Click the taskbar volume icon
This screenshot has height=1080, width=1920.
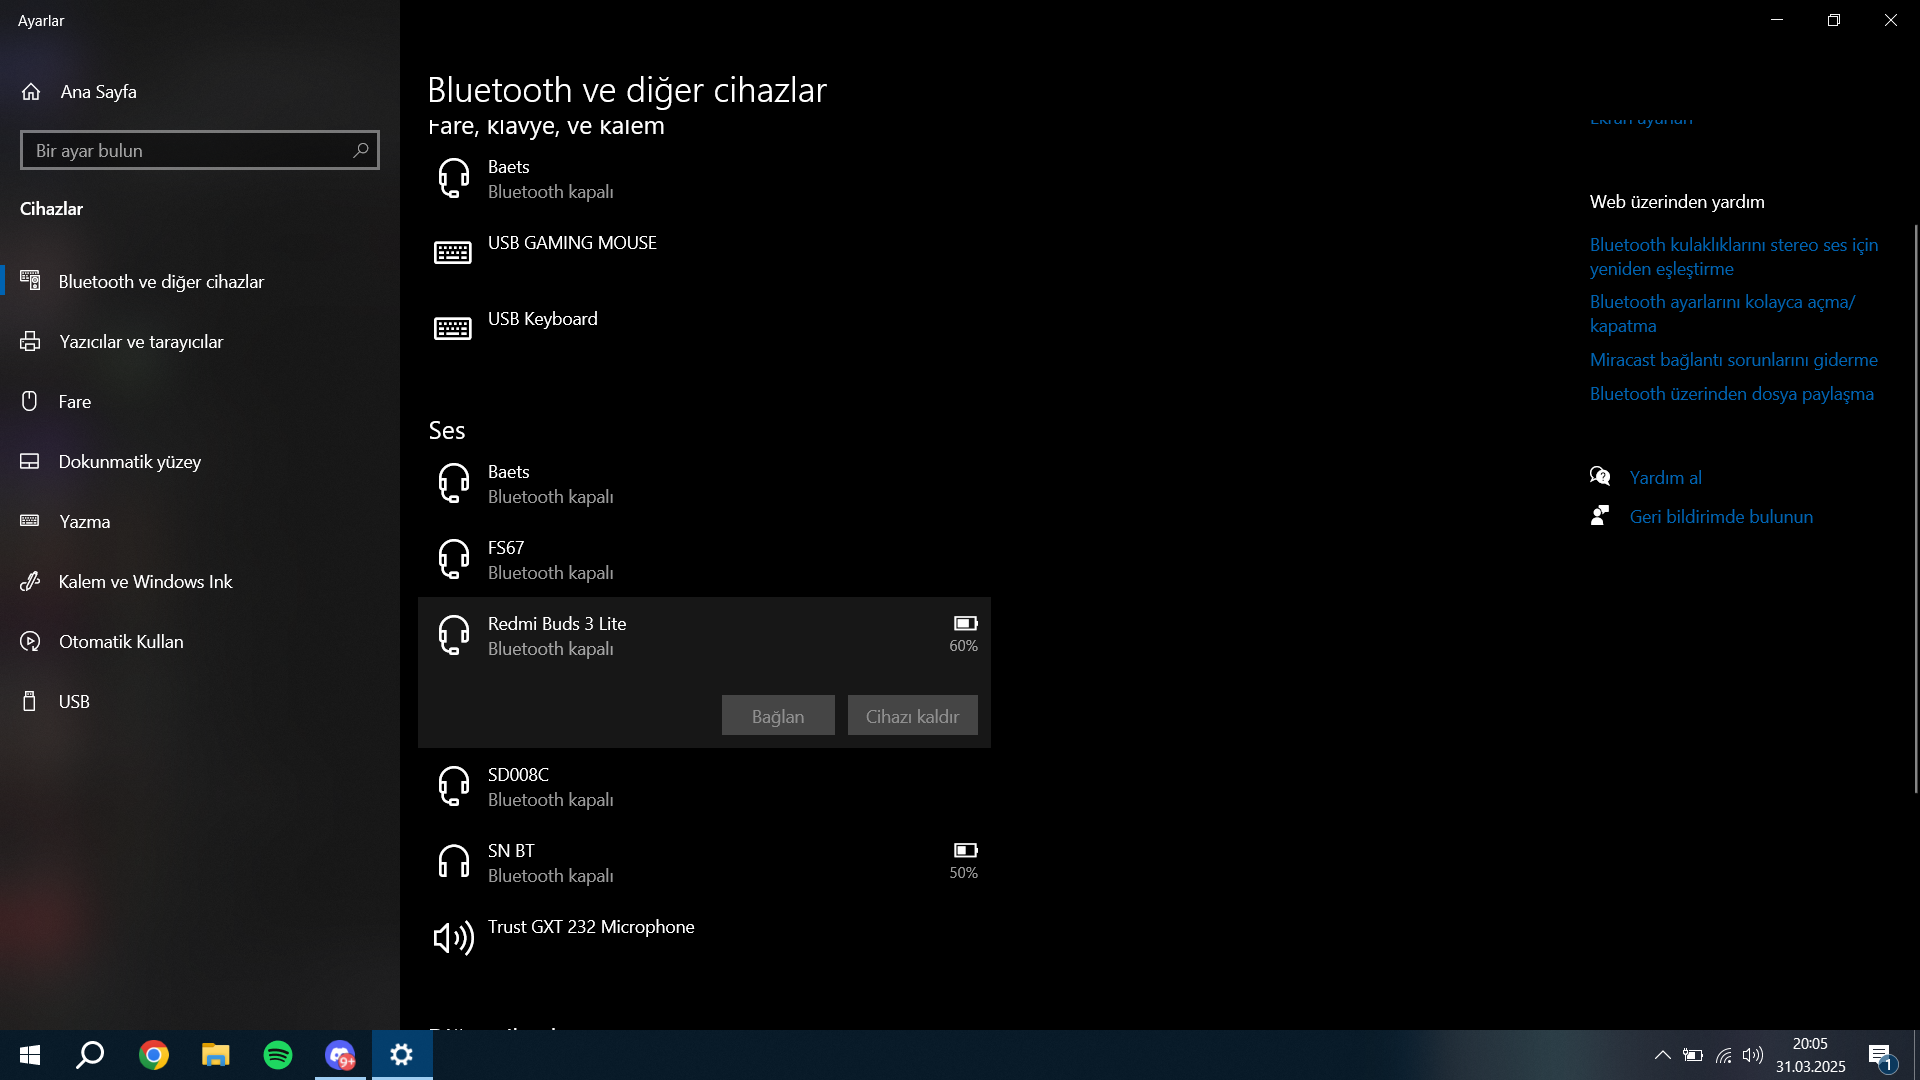click(x=1752, y=1055)
